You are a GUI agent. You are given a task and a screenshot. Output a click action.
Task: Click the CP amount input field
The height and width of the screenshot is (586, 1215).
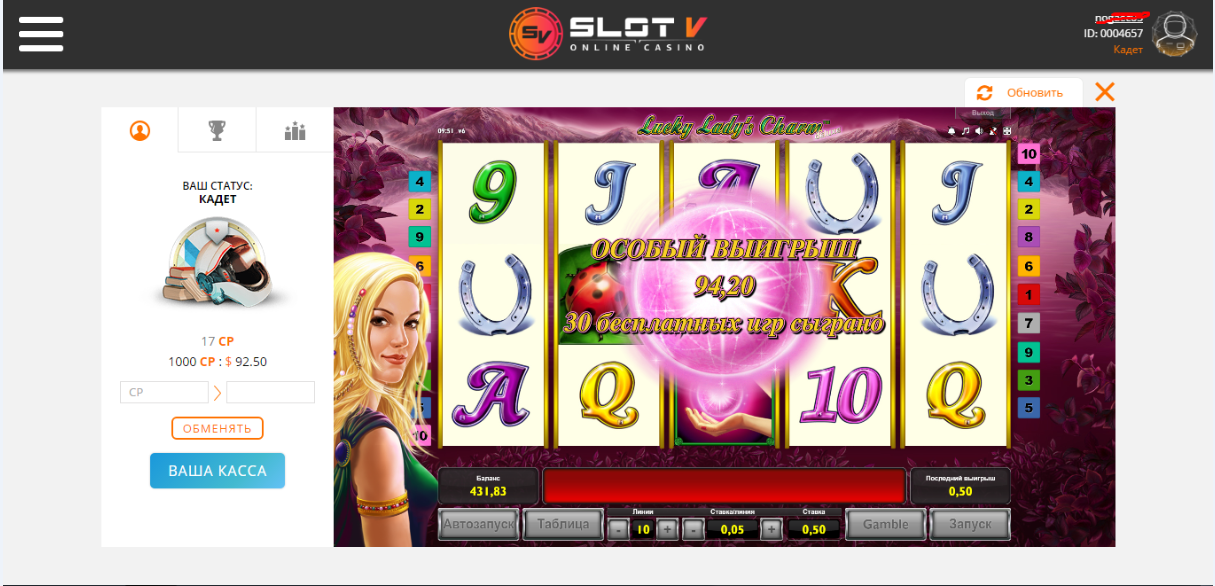point(164,392)
